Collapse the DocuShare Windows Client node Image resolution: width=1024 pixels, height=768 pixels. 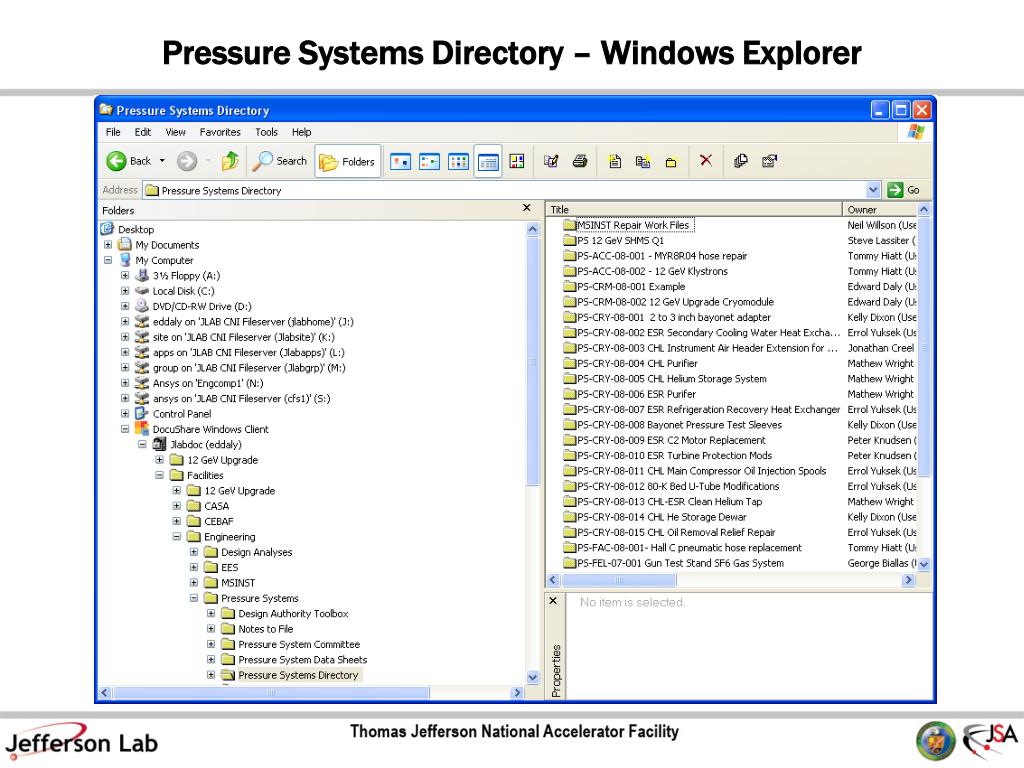[x=125, y=429]
